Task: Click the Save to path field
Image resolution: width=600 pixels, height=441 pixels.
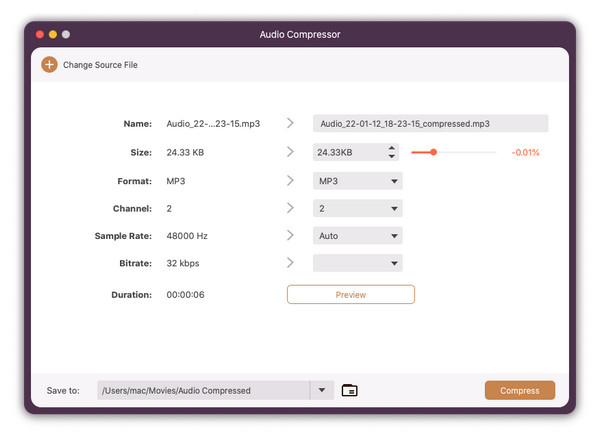Action: click(203, 390)
